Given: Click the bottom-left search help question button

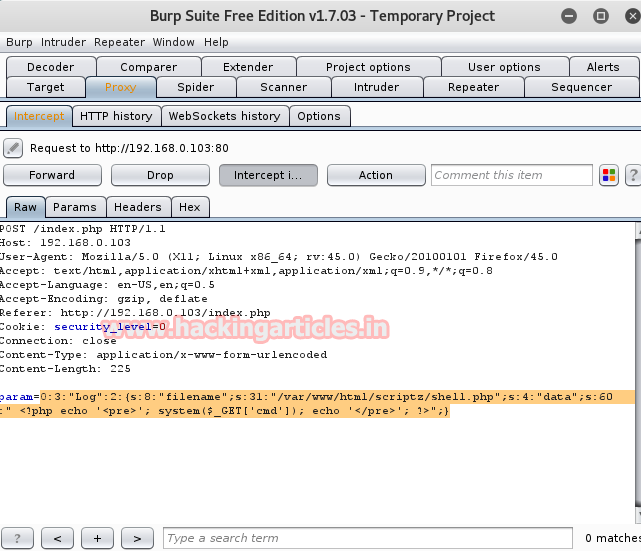Looking at the screenshot, I should coord(17,538).
